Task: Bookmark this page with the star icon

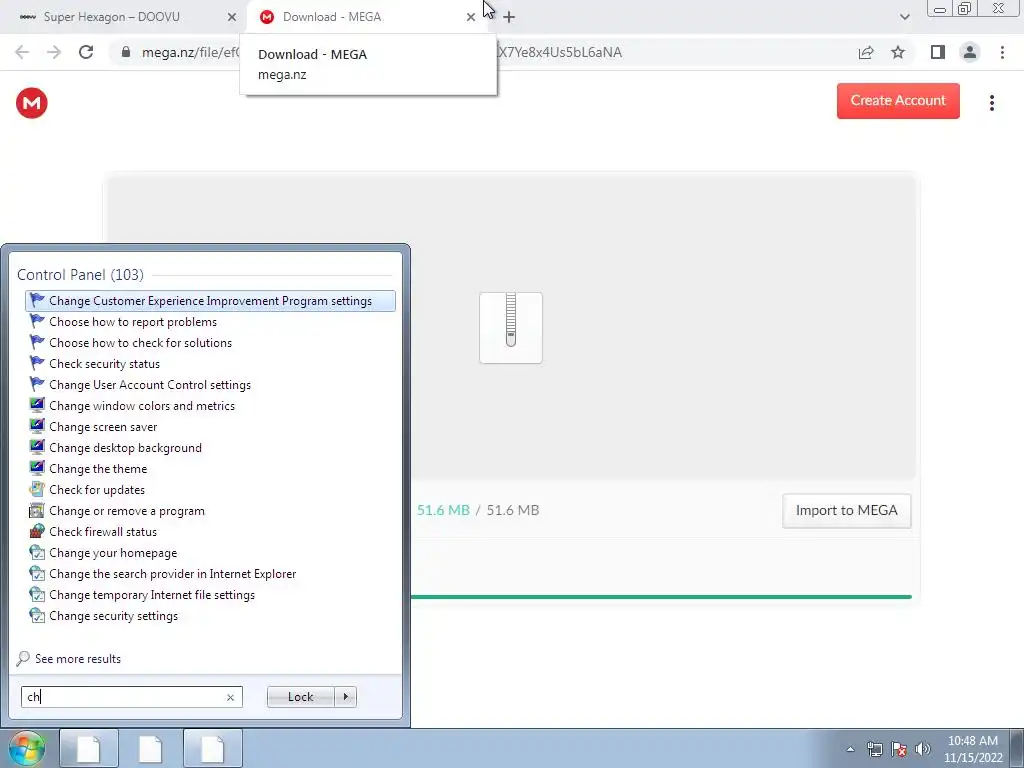Action: tap(898, 52)
